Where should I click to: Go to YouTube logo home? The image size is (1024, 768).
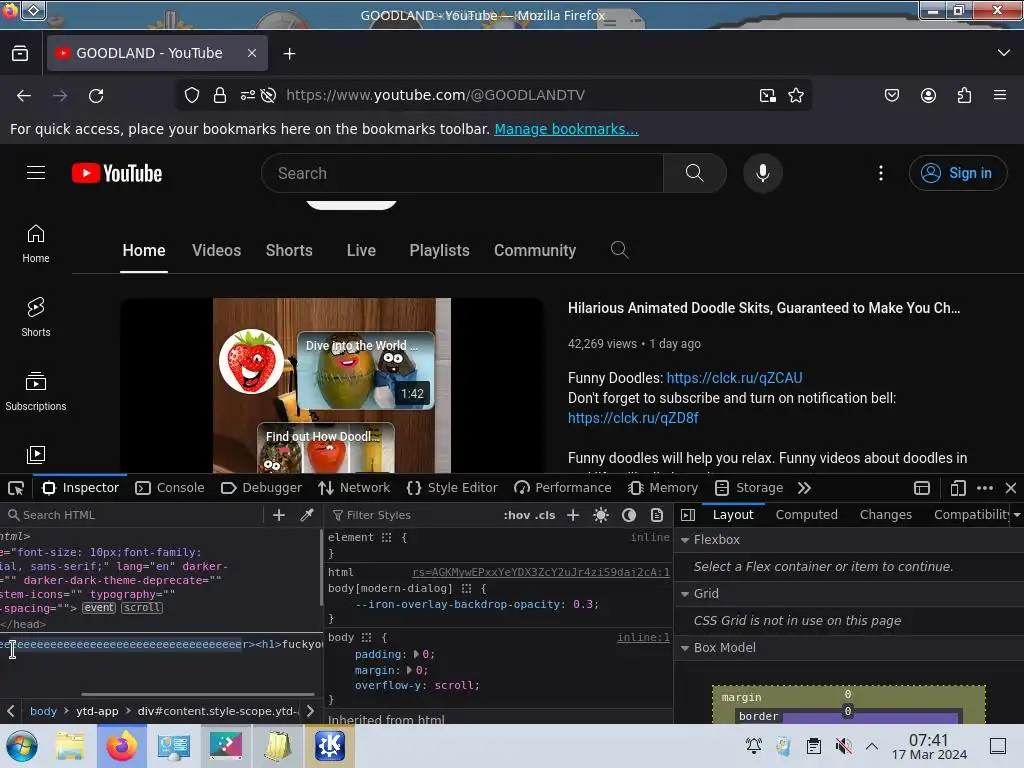point(117,173)
